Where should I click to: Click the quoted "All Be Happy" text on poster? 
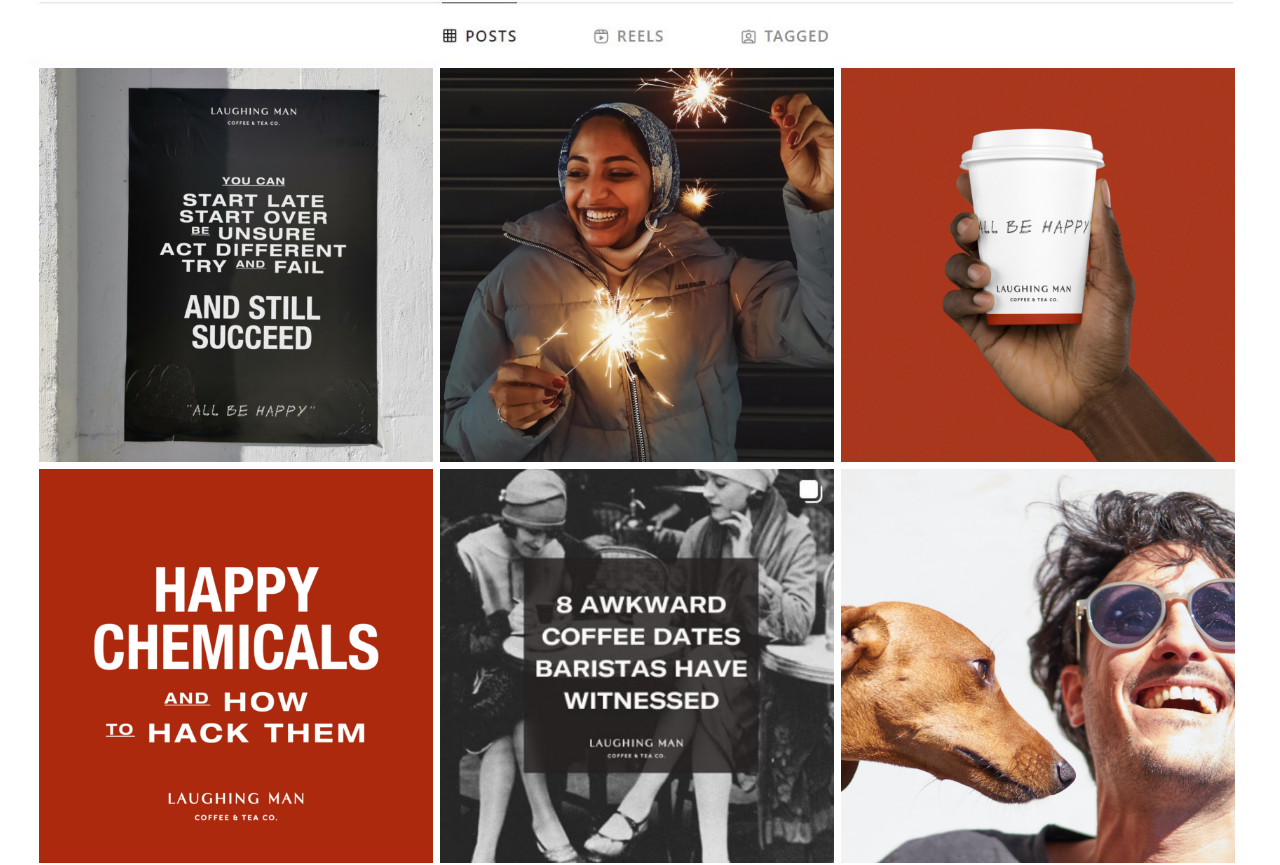click(x=251, y=410)
